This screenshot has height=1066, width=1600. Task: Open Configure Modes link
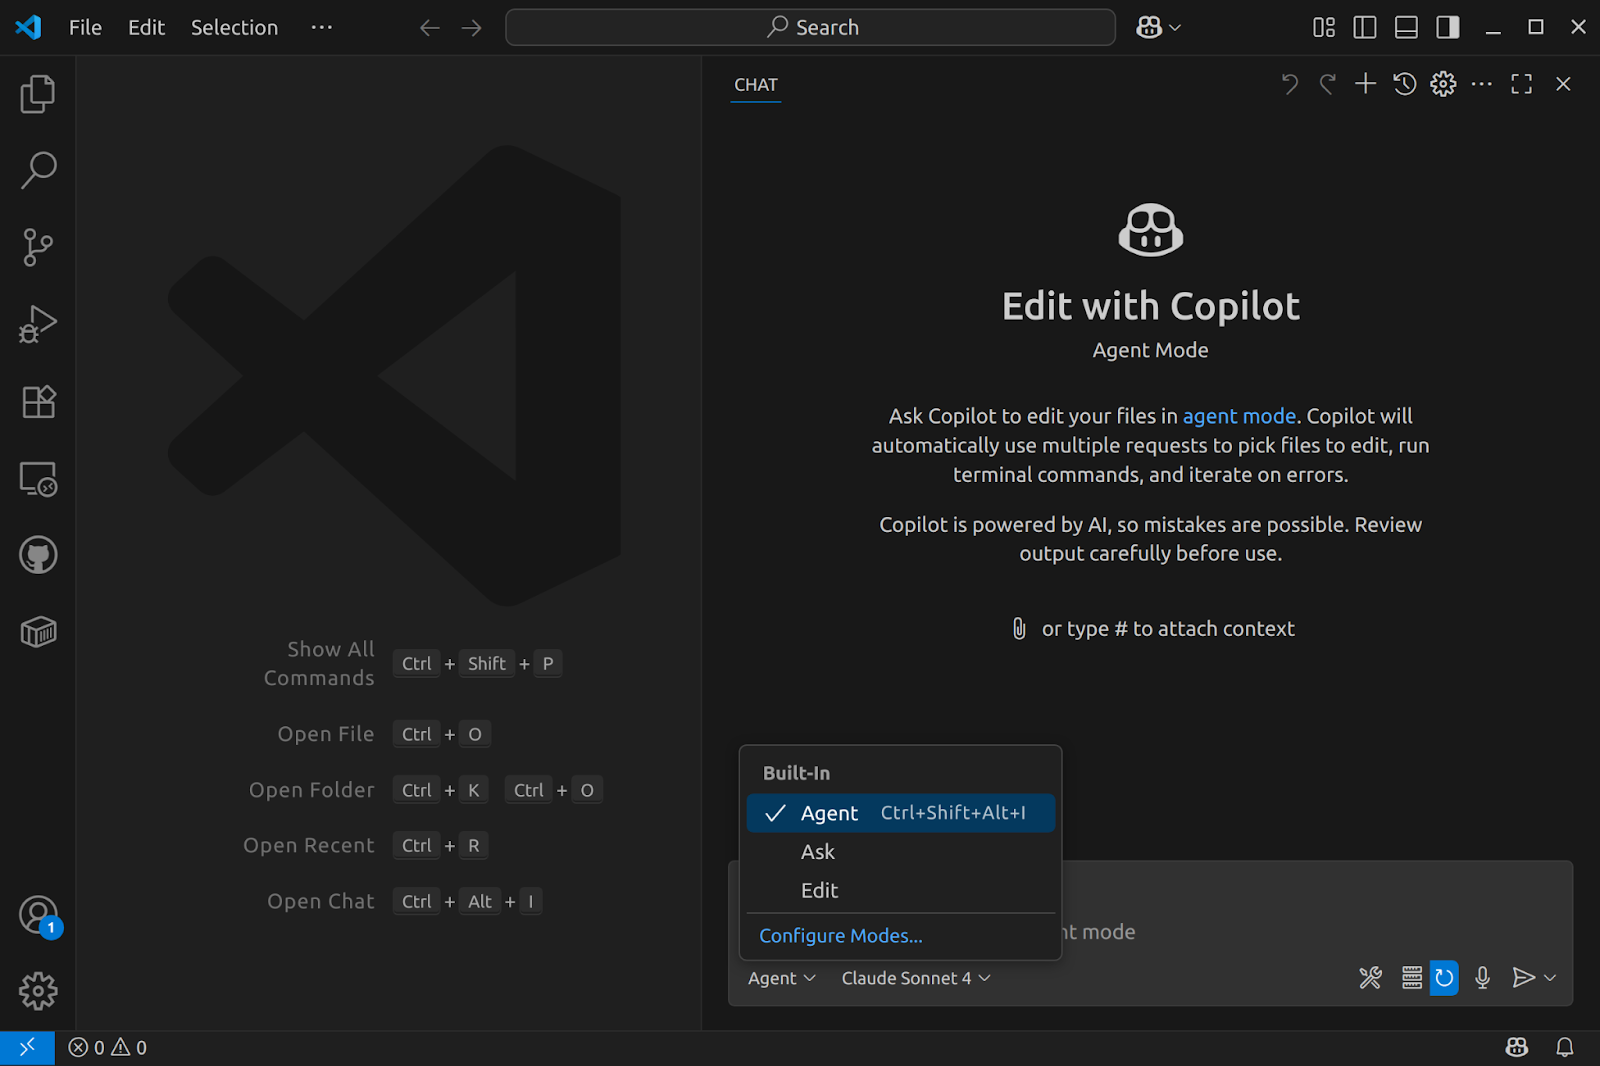pyautogui.click(x=841, y=936)
